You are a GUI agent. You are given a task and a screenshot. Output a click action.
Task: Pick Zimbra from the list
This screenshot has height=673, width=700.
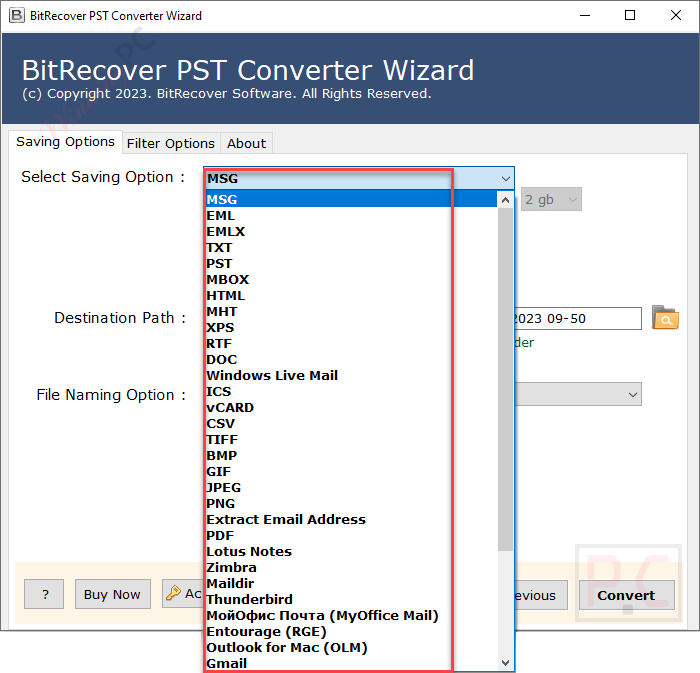351,568
